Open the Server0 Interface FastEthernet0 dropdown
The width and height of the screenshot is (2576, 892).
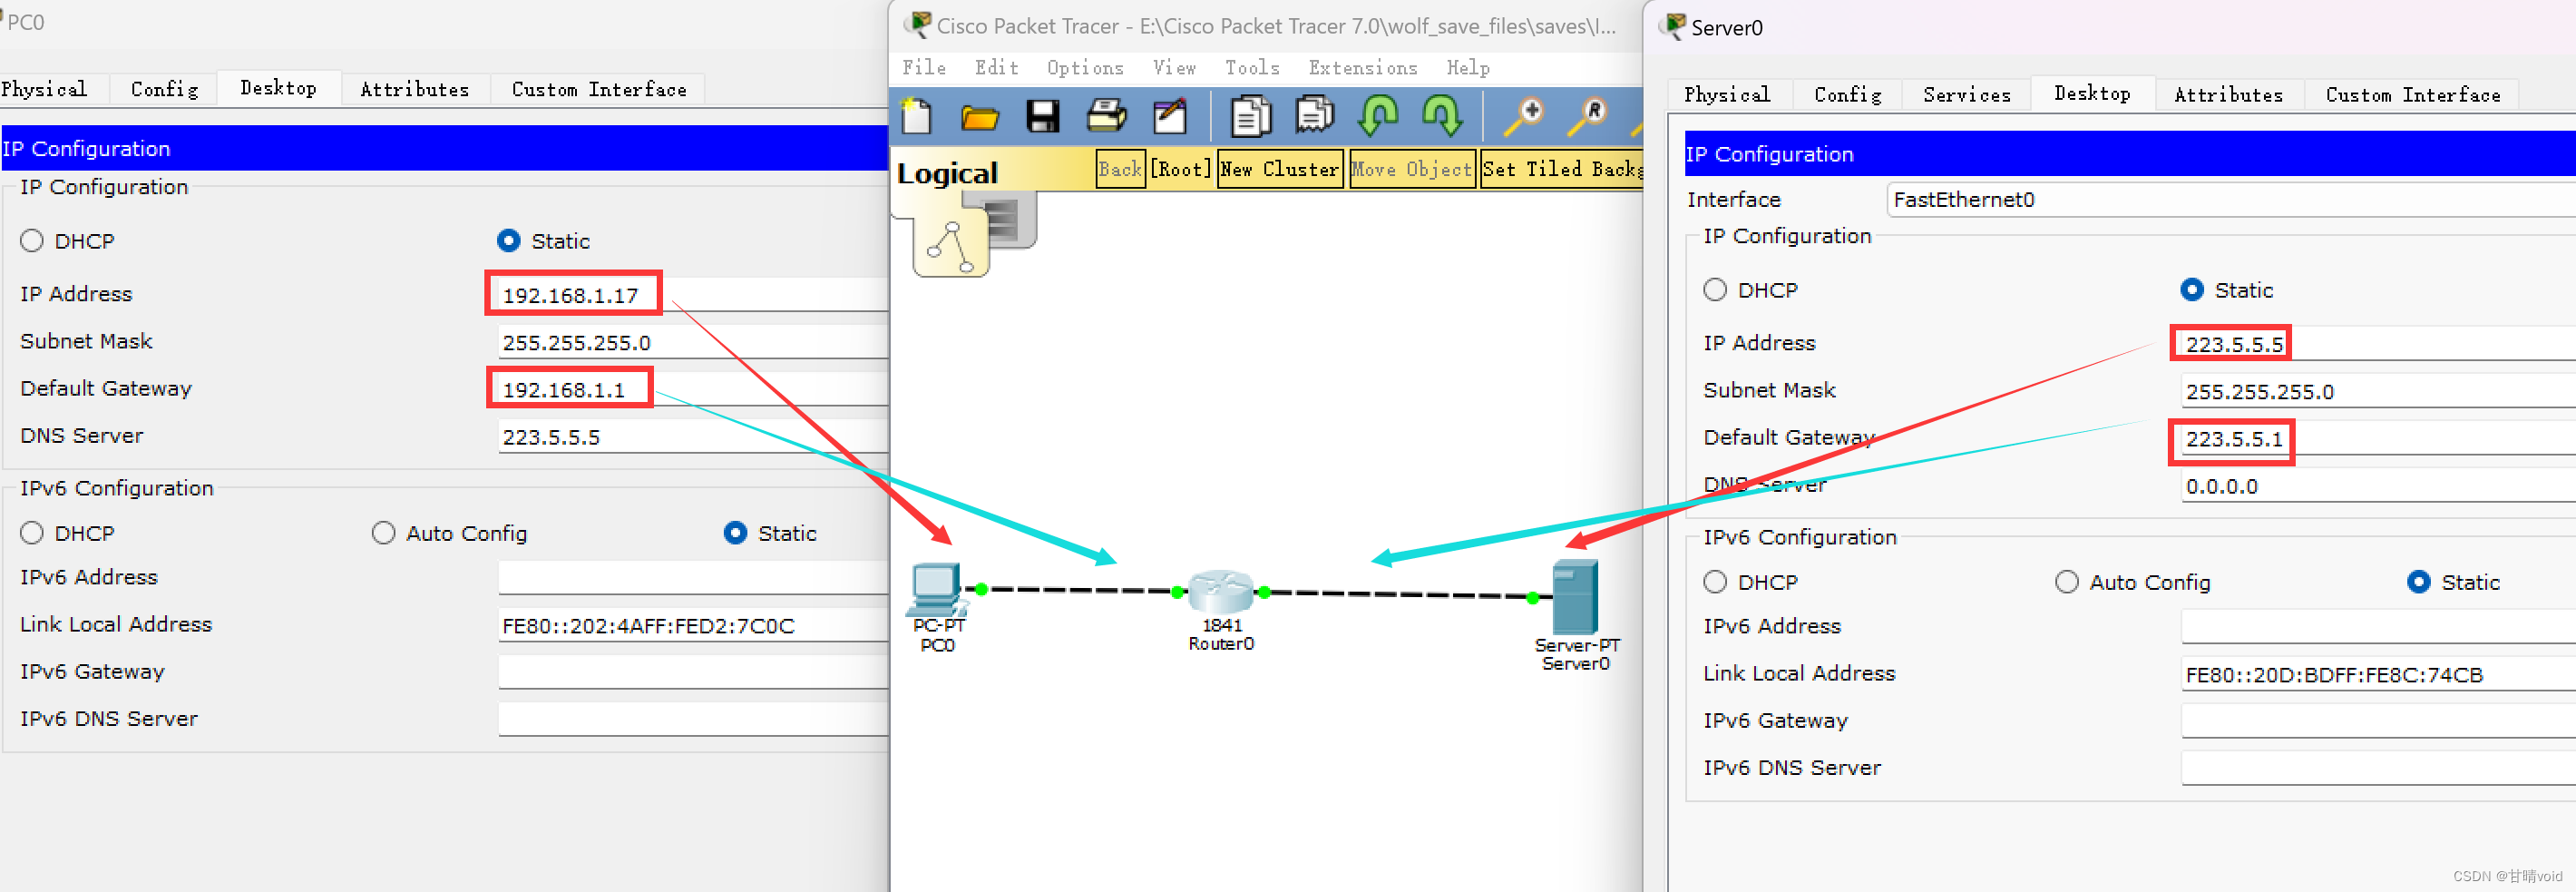tap(2231, 200)
